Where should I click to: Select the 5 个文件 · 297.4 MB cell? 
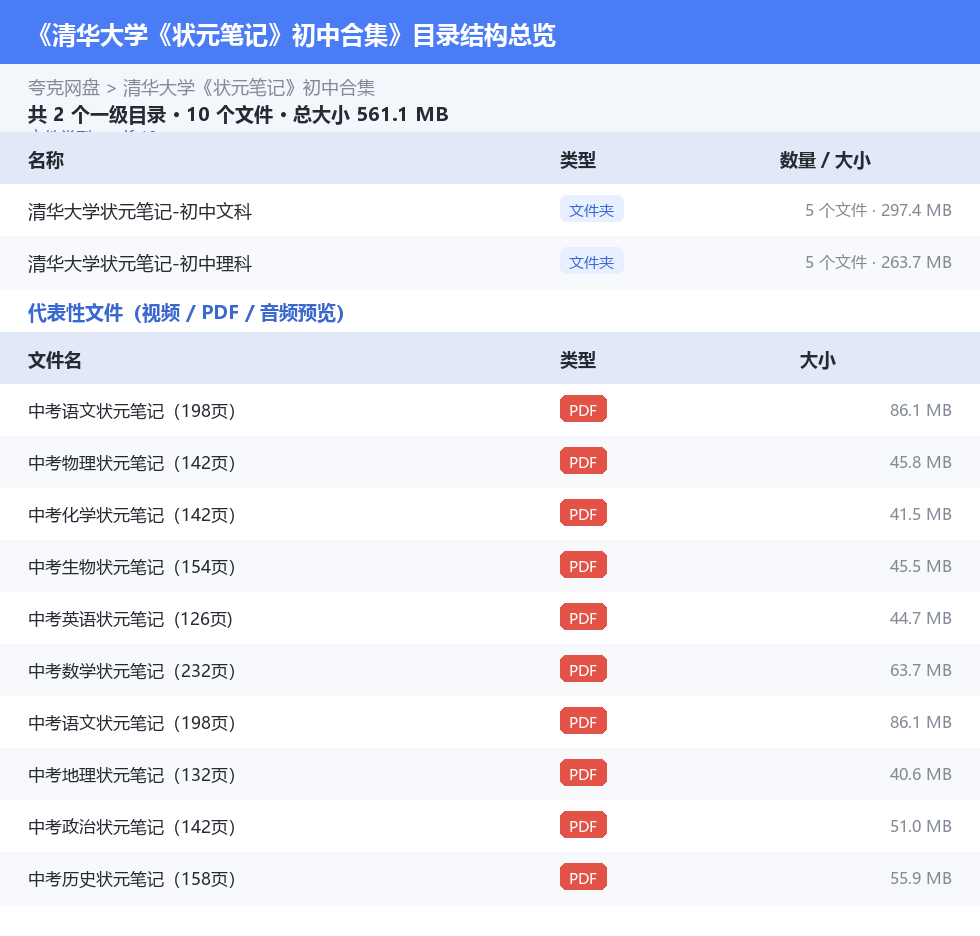(x=878, y=210)
